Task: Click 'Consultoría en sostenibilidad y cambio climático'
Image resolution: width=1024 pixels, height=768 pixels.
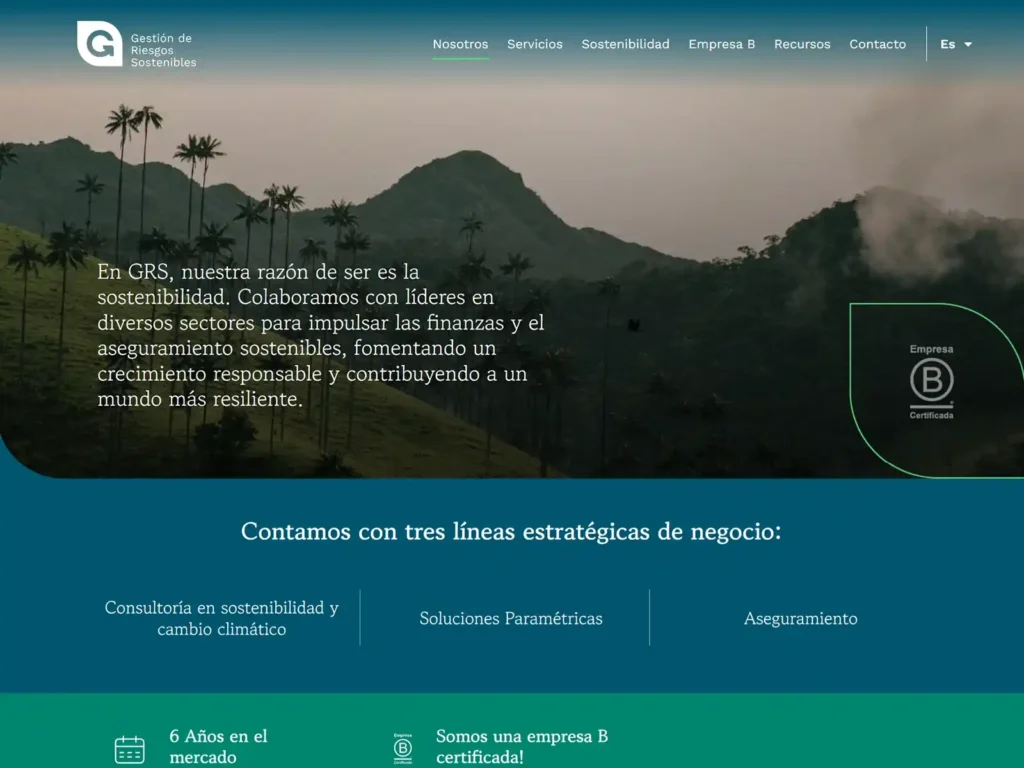Action: click(221, 618)
